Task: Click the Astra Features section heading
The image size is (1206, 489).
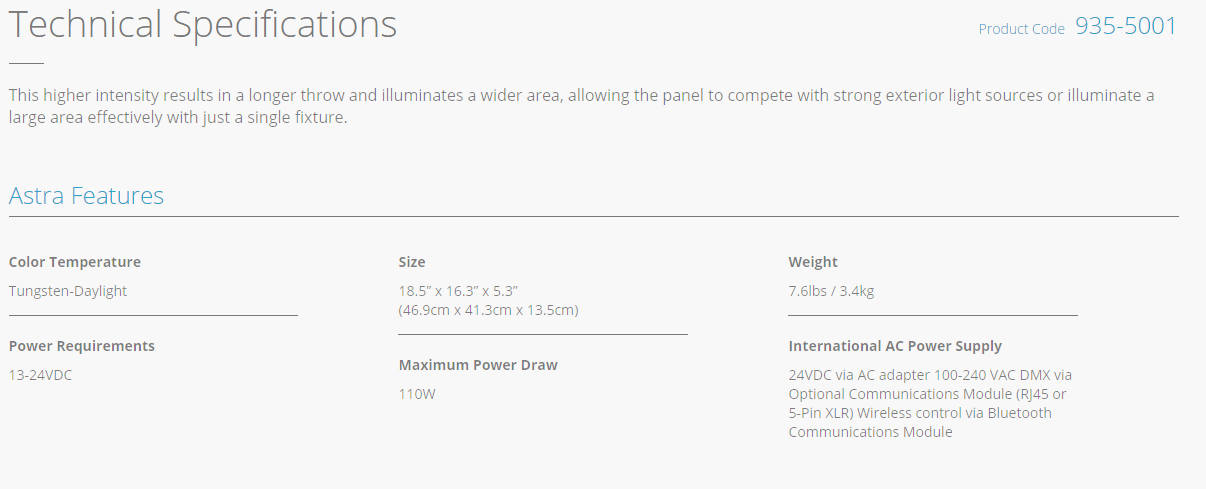Action: pyautogui.click(x=86, y=195)
